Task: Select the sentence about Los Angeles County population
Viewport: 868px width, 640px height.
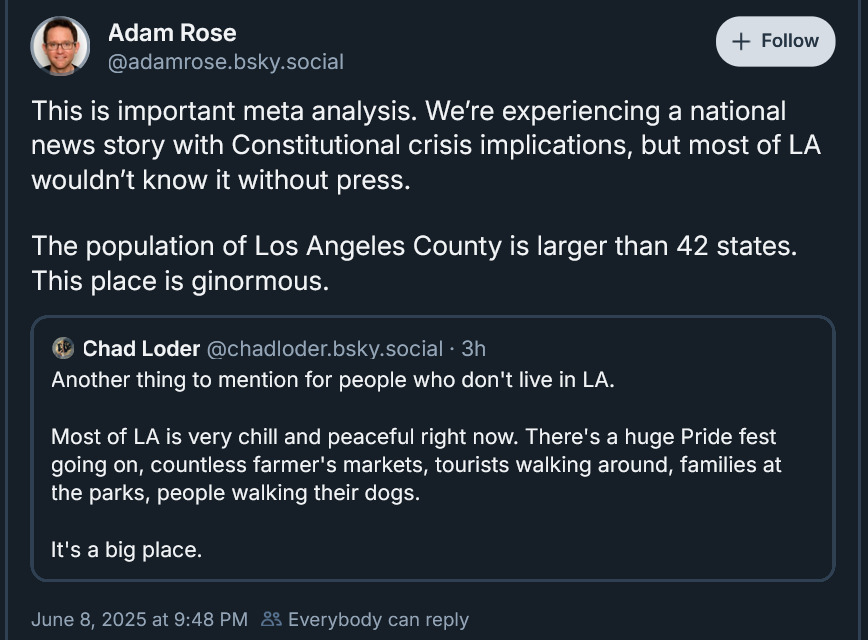Action: [414, 246]
